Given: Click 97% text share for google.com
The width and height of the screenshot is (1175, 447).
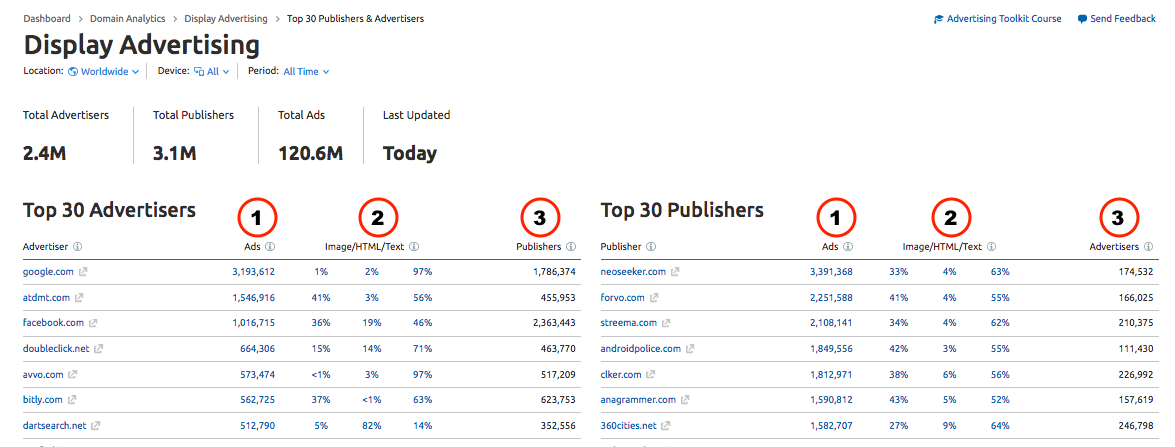Looking at the screenshot, I should (423, 272).
